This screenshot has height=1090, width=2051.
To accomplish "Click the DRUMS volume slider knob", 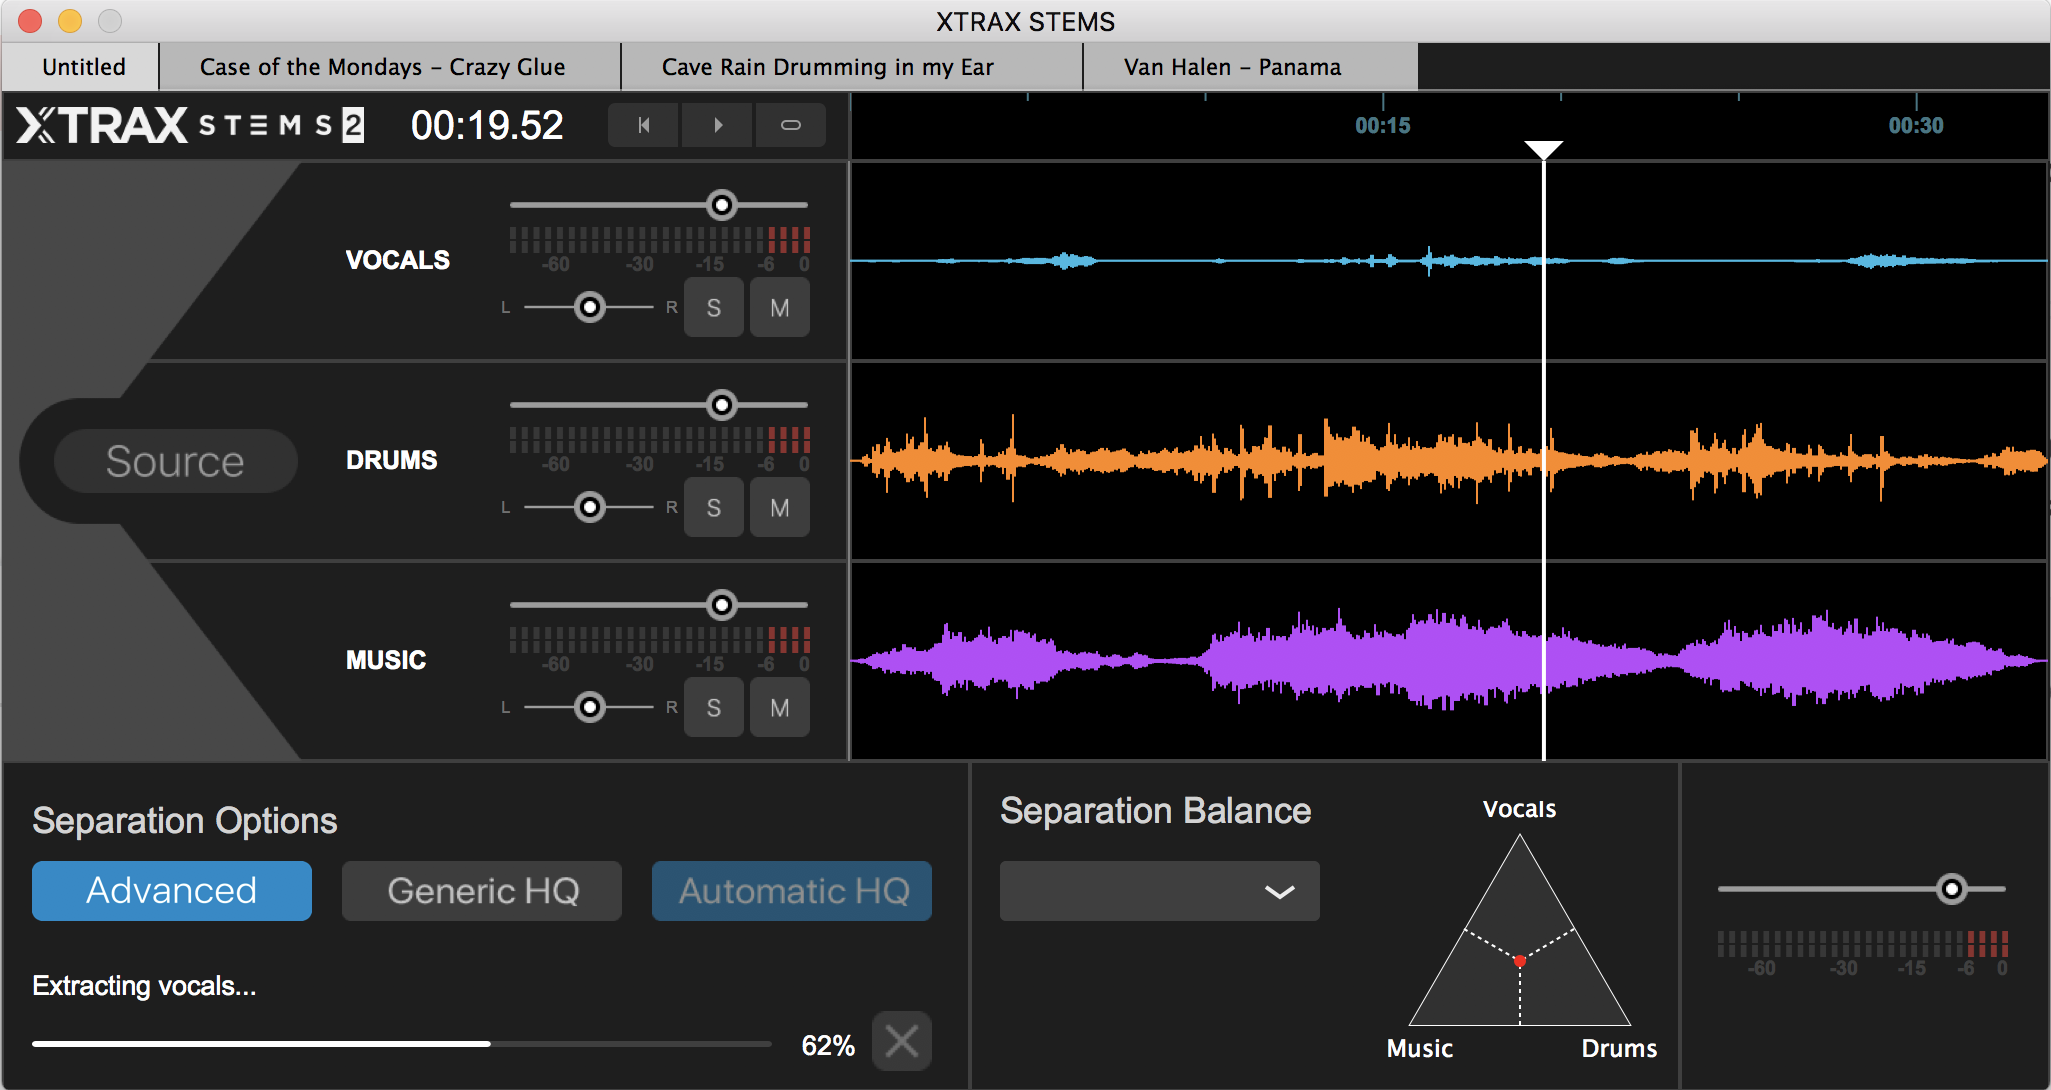I will click(x=721, y=405).
